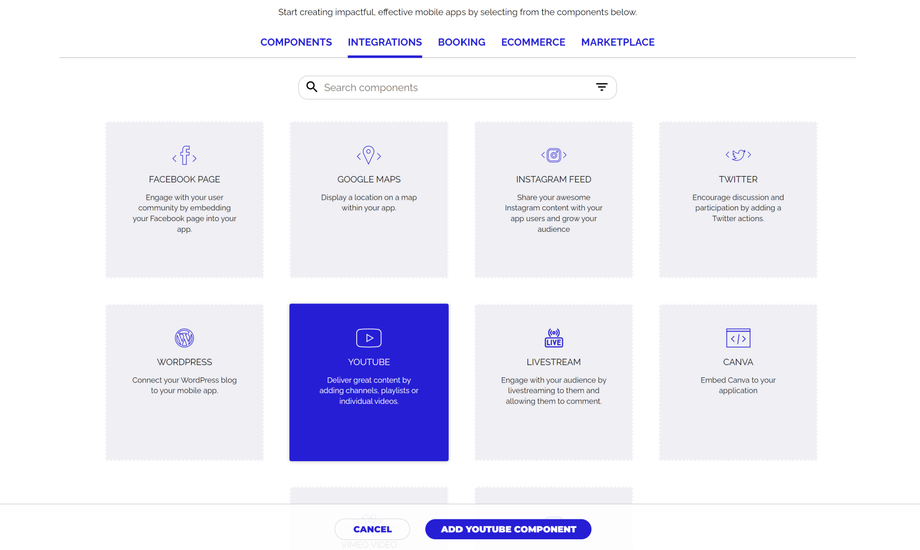Select the Twitter title text
Viewport: 920px width, 550px height.
pyautogui.click(x=738, y=180)
